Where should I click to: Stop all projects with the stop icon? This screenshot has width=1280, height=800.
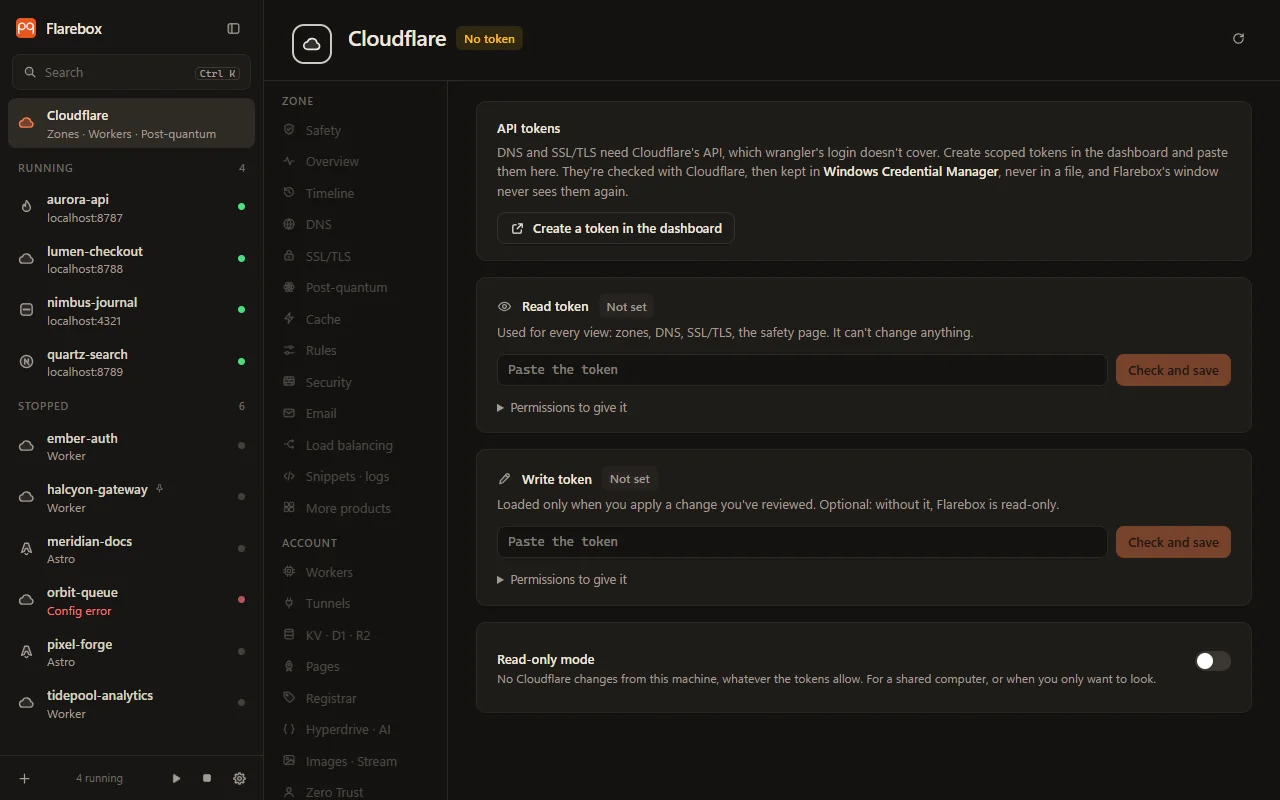point(207,778)
